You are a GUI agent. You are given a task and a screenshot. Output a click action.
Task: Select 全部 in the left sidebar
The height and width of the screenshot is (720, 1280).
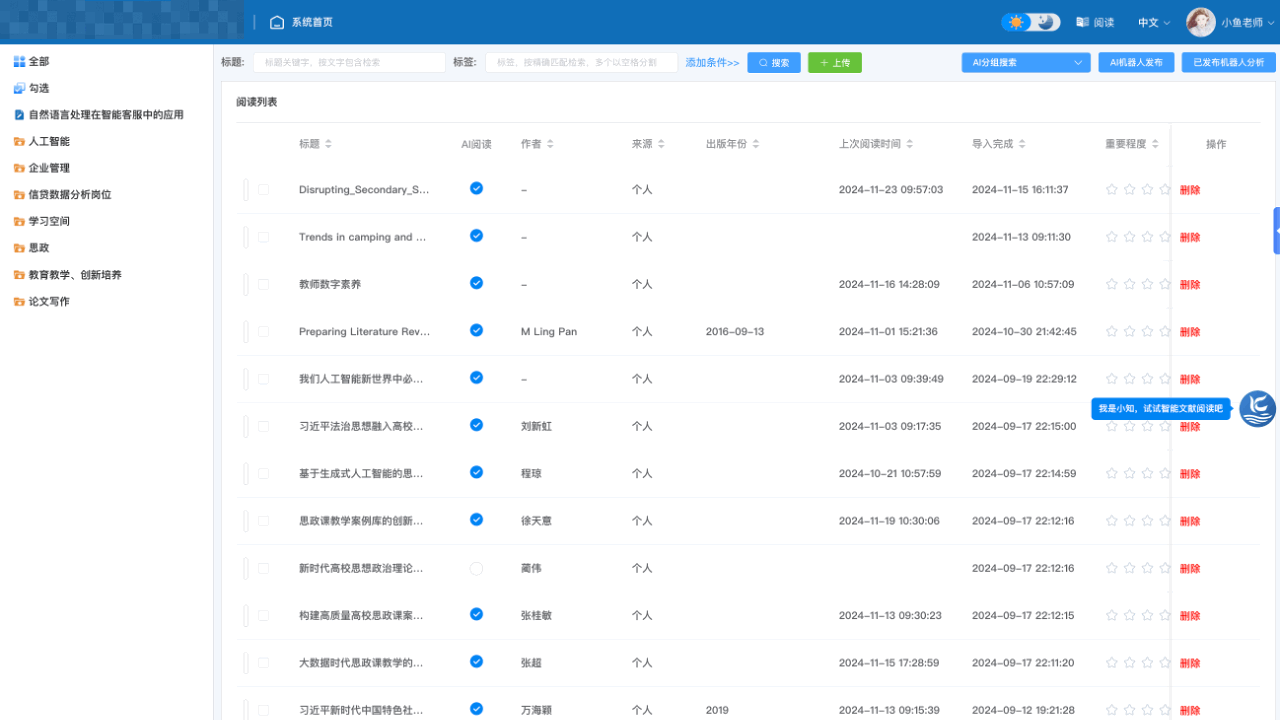click(38, 61)
